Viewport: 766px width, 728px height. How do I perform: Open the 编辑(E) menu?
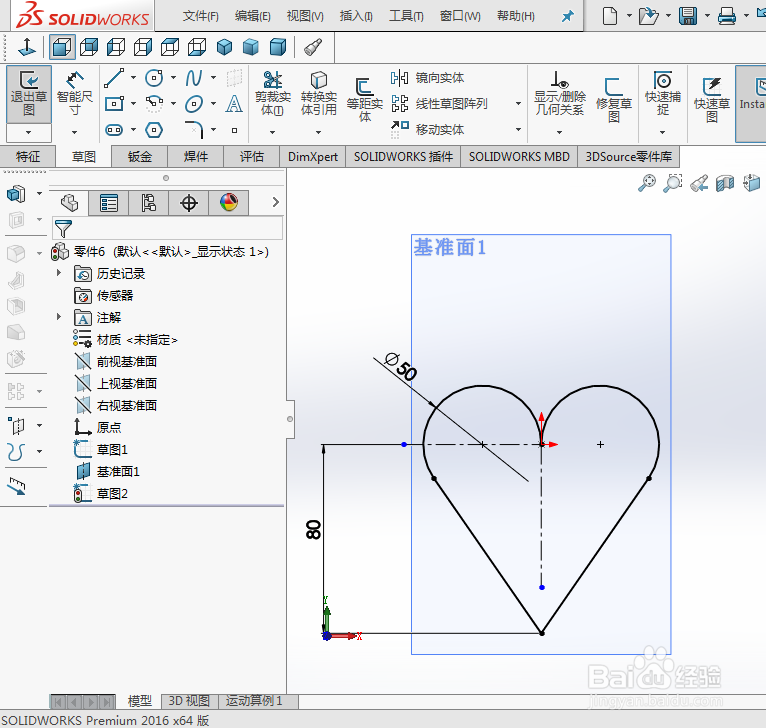[x=253, y=16]
